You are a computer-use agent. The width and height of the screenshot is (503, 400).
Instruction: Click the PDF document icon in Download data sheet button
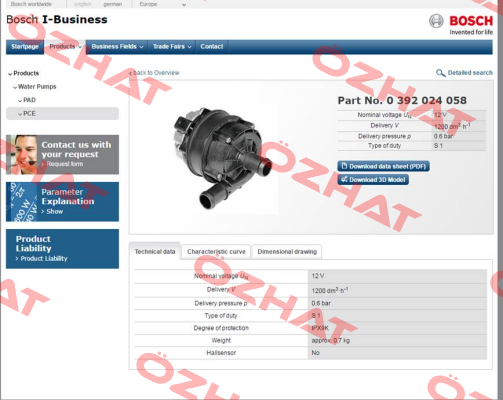[x=344, y=166]
